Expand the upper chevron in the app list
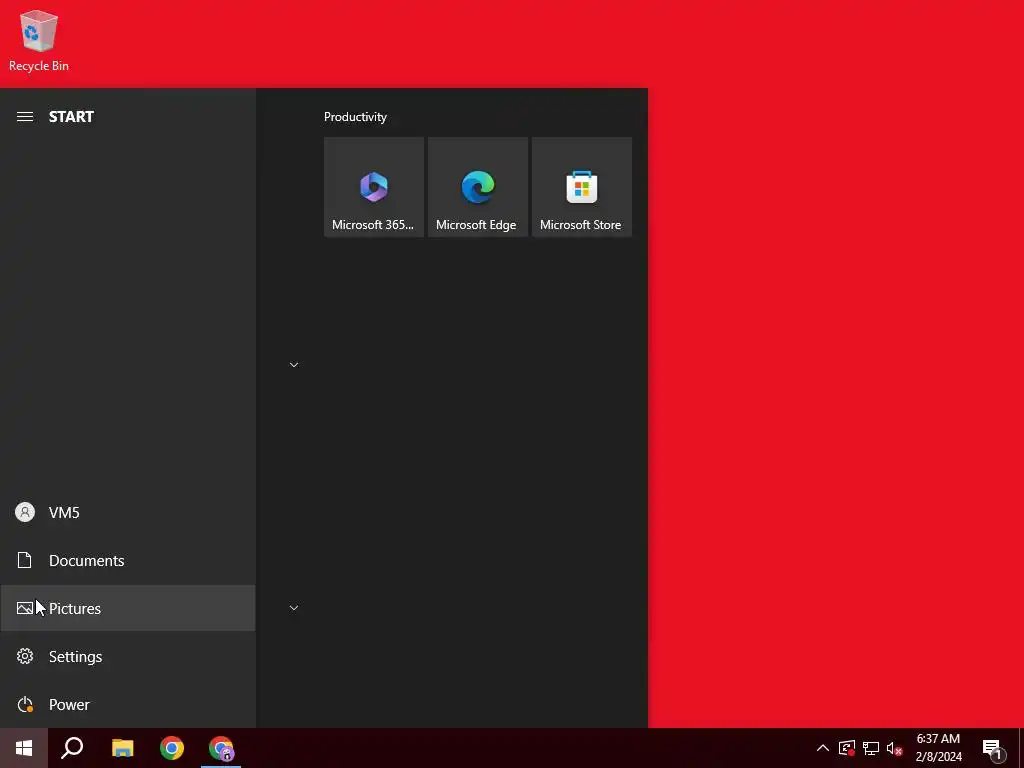The width and height of the screenshot is (1024, 768). [x=294, y=364]
